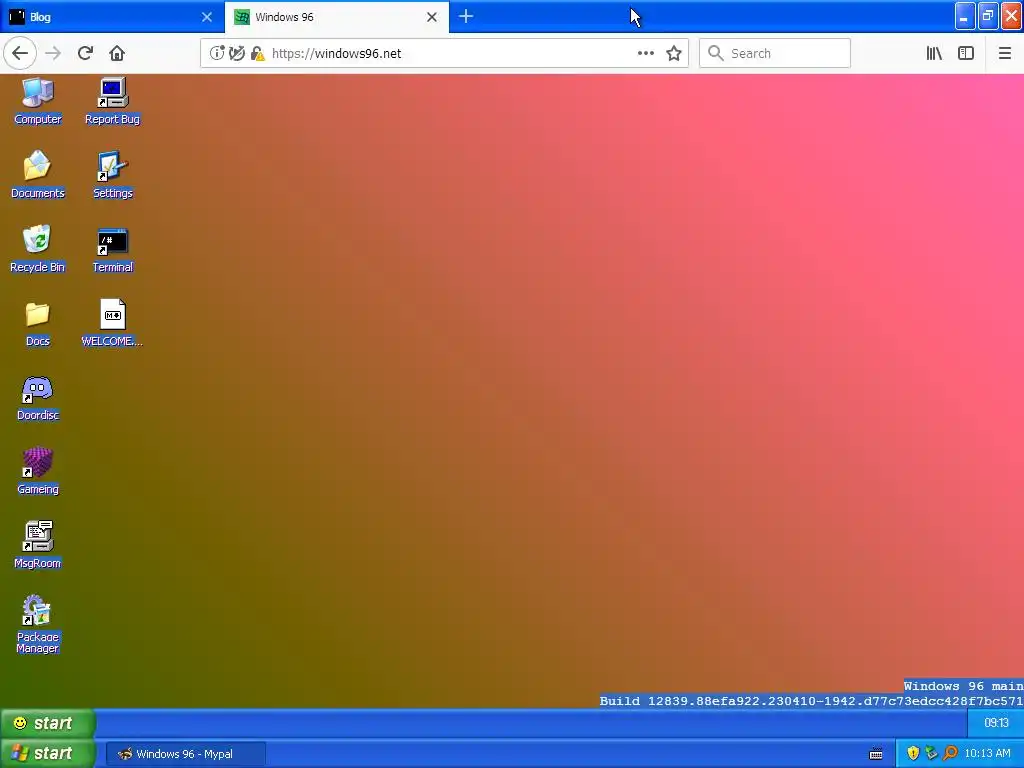Open the Library bookmarks icon

pos(934,54)
